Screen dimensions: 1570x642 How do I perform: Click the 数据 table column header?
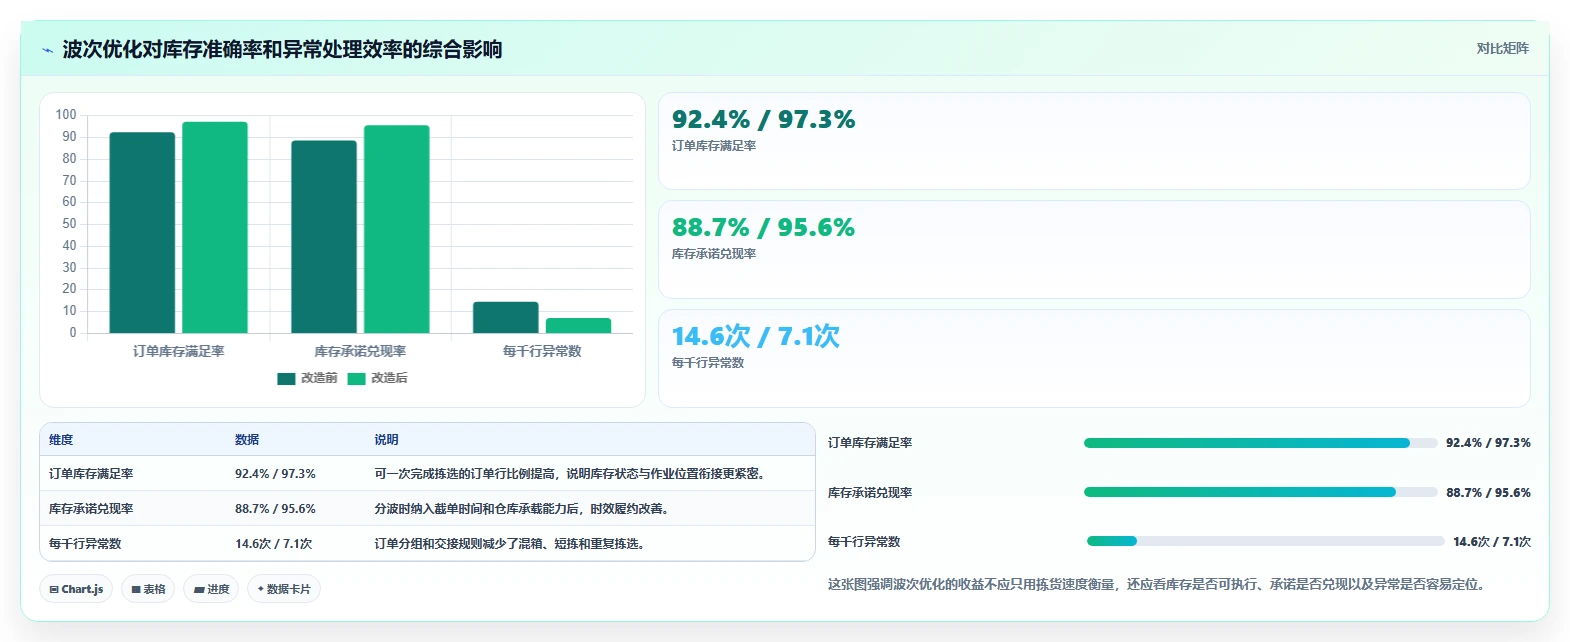(247, 440)
